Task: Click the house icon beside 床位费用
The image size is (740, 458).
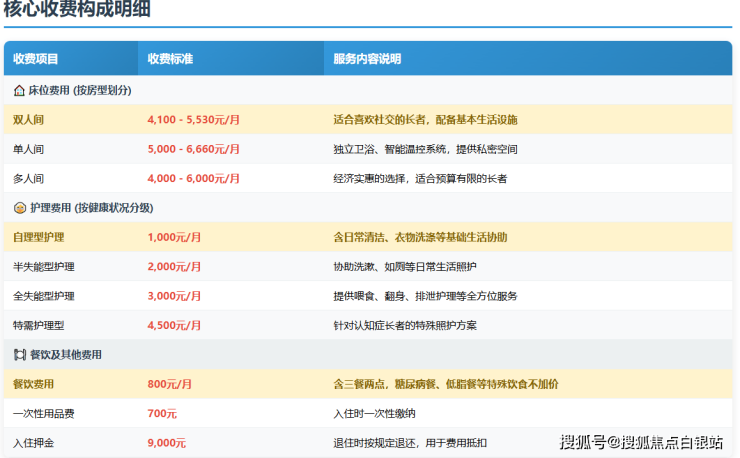Action: [19, 90]
